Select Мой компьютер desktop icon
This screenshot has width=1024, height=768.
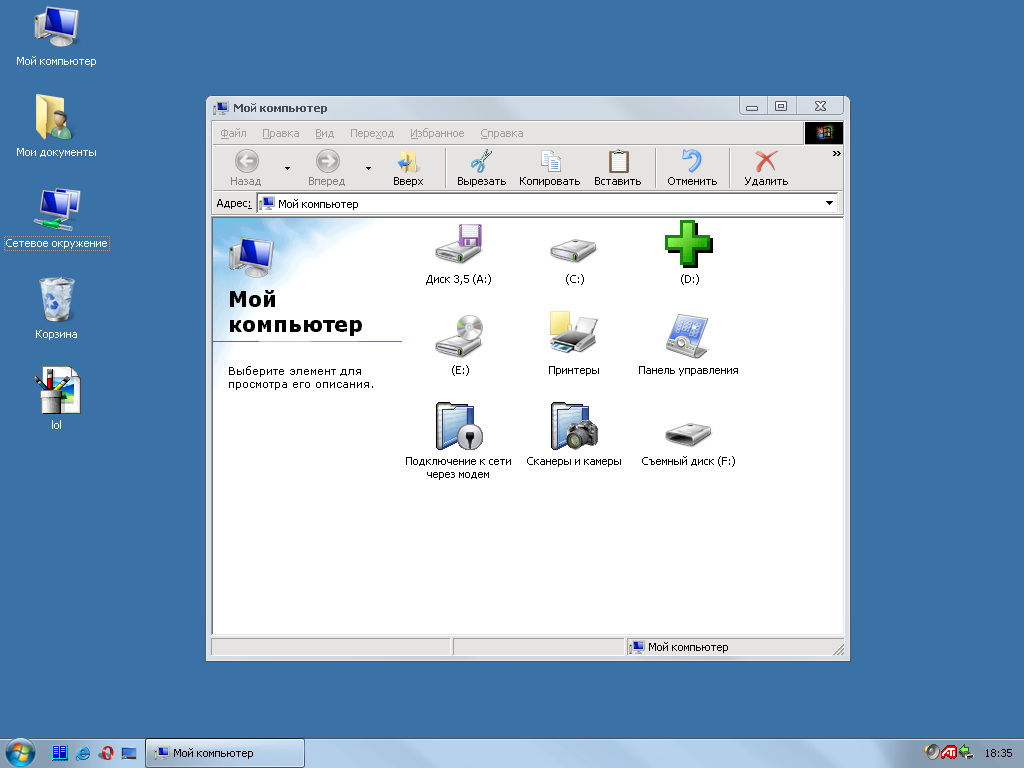tap(56, 37)
